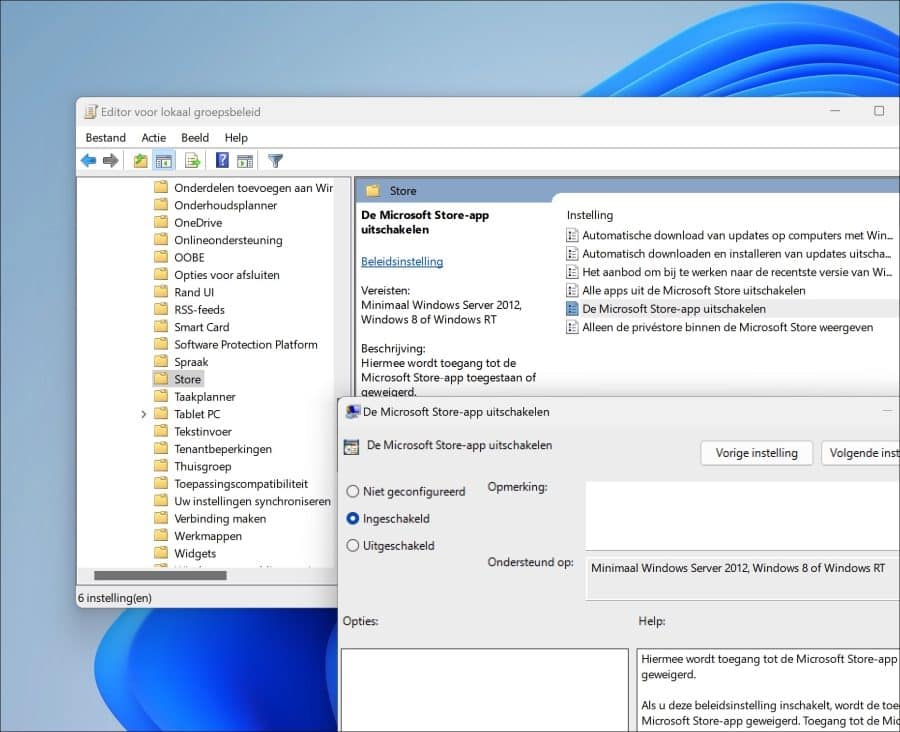Click the Back navigation arrow in toolbar
The height and width of the screenshot is (732, 900).
coord(88,160)
